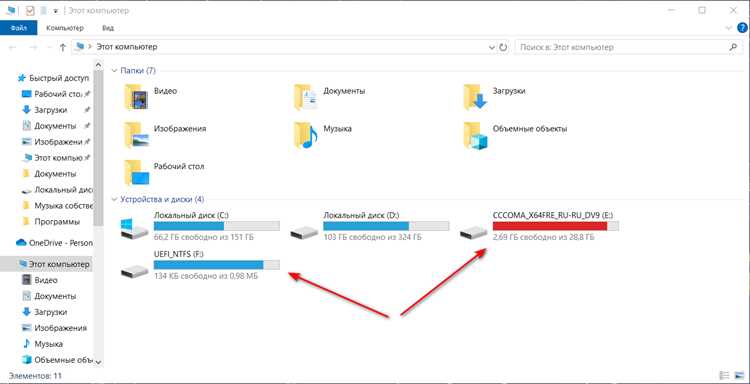
Task: Click text 2,69 ГБ свободно из 28,8 ГБ
Action: tap(543, 237)
